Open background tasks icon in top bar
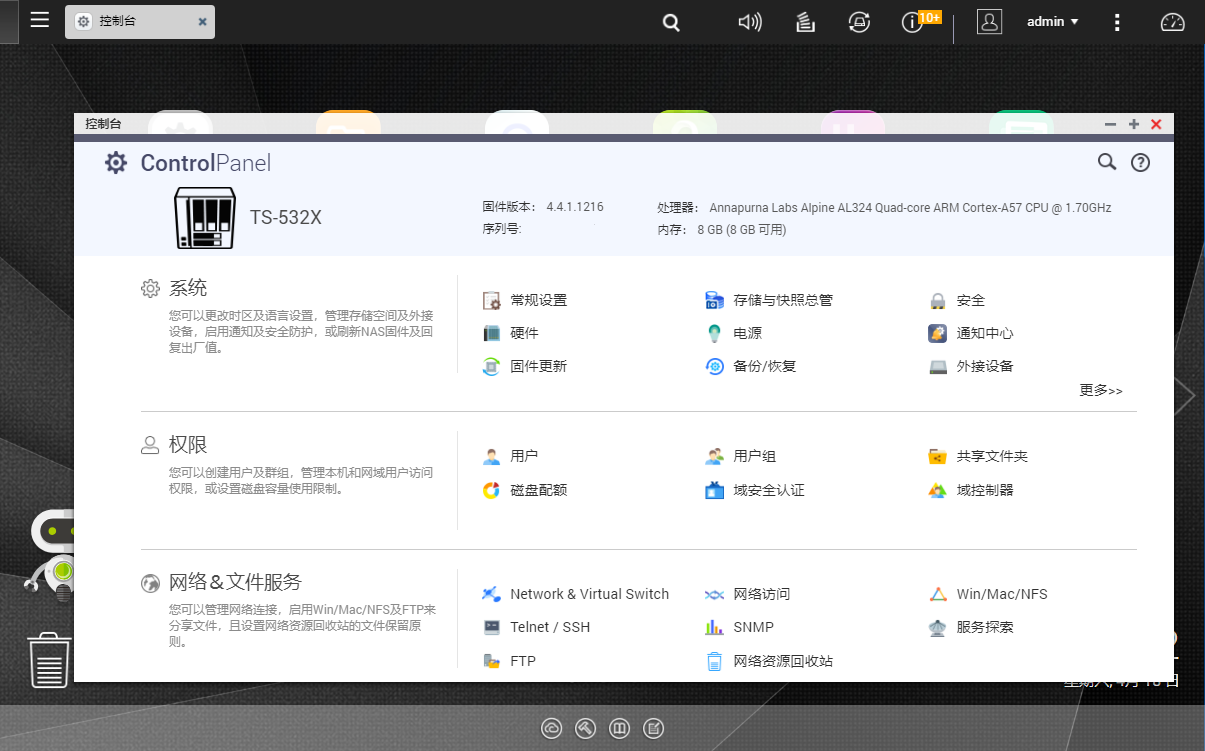Image resolution: width=1205 pixels, height=751 pixels. (805, 22)
